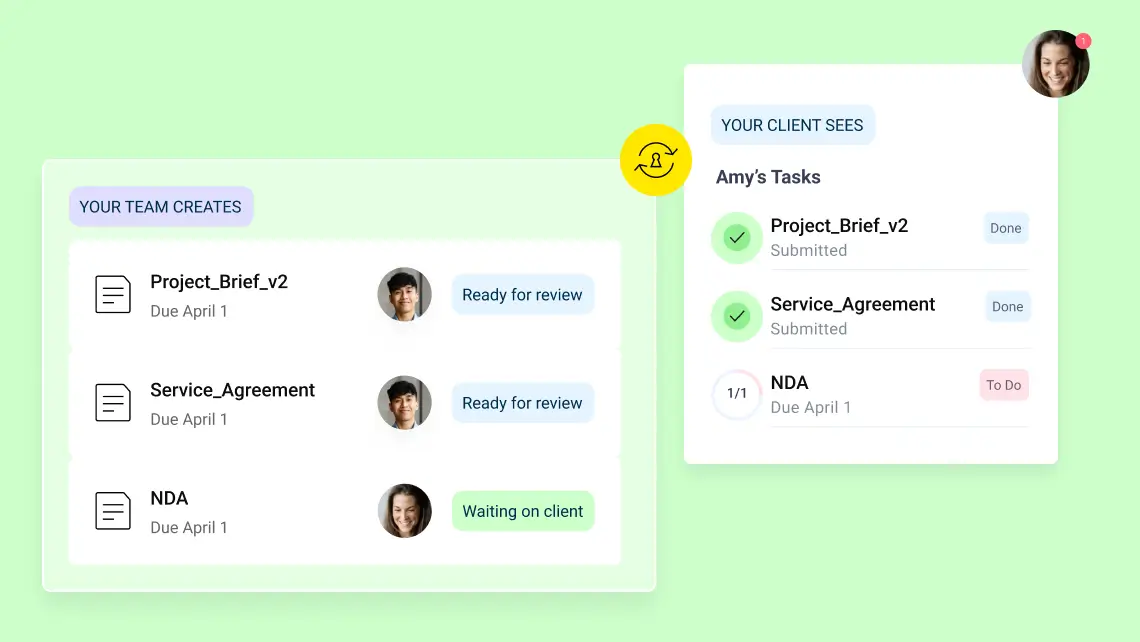1140x642 pixels.
Task: Click Submitted under client's Project_Brief_v2
Action: 808,250
